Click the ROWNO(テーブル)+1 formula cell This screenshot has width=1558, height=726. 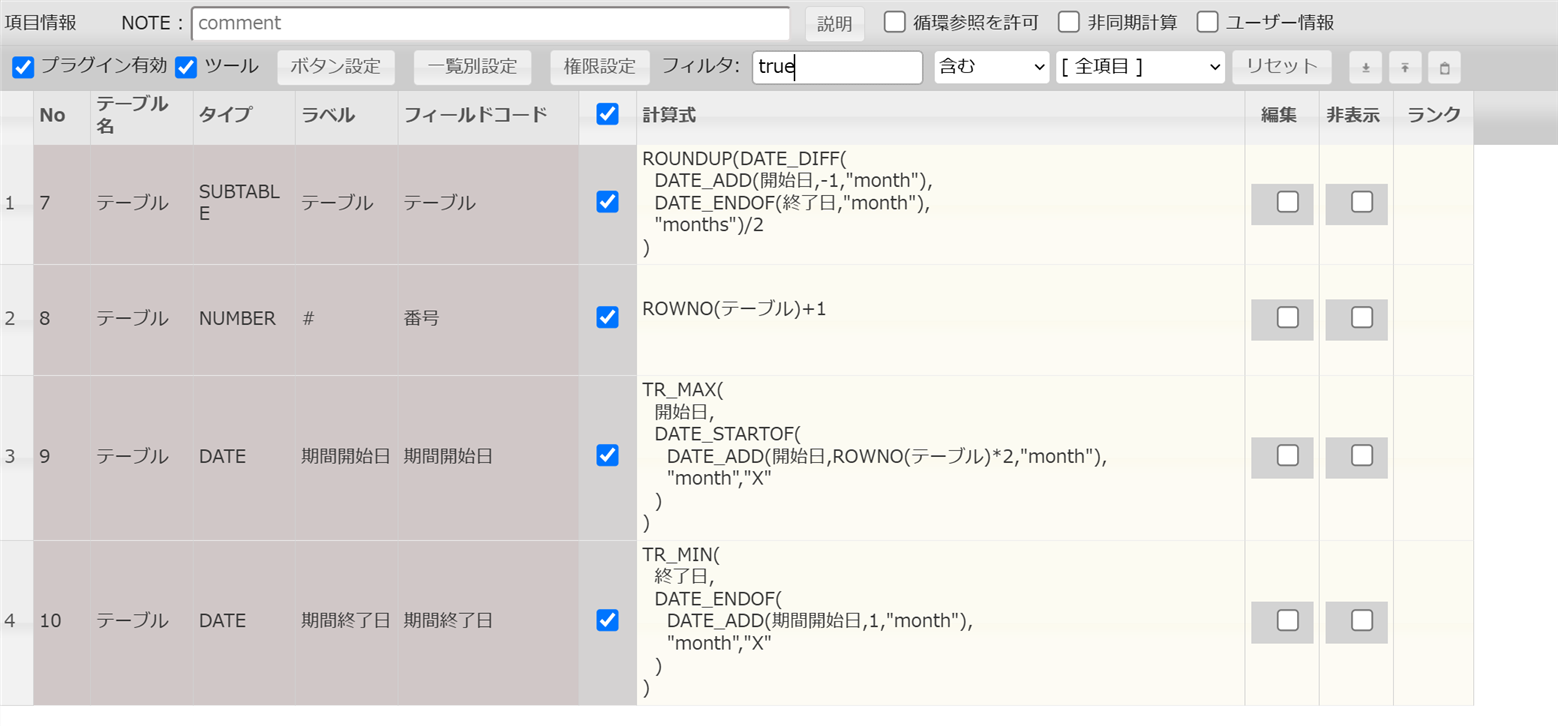pos(940,320)
